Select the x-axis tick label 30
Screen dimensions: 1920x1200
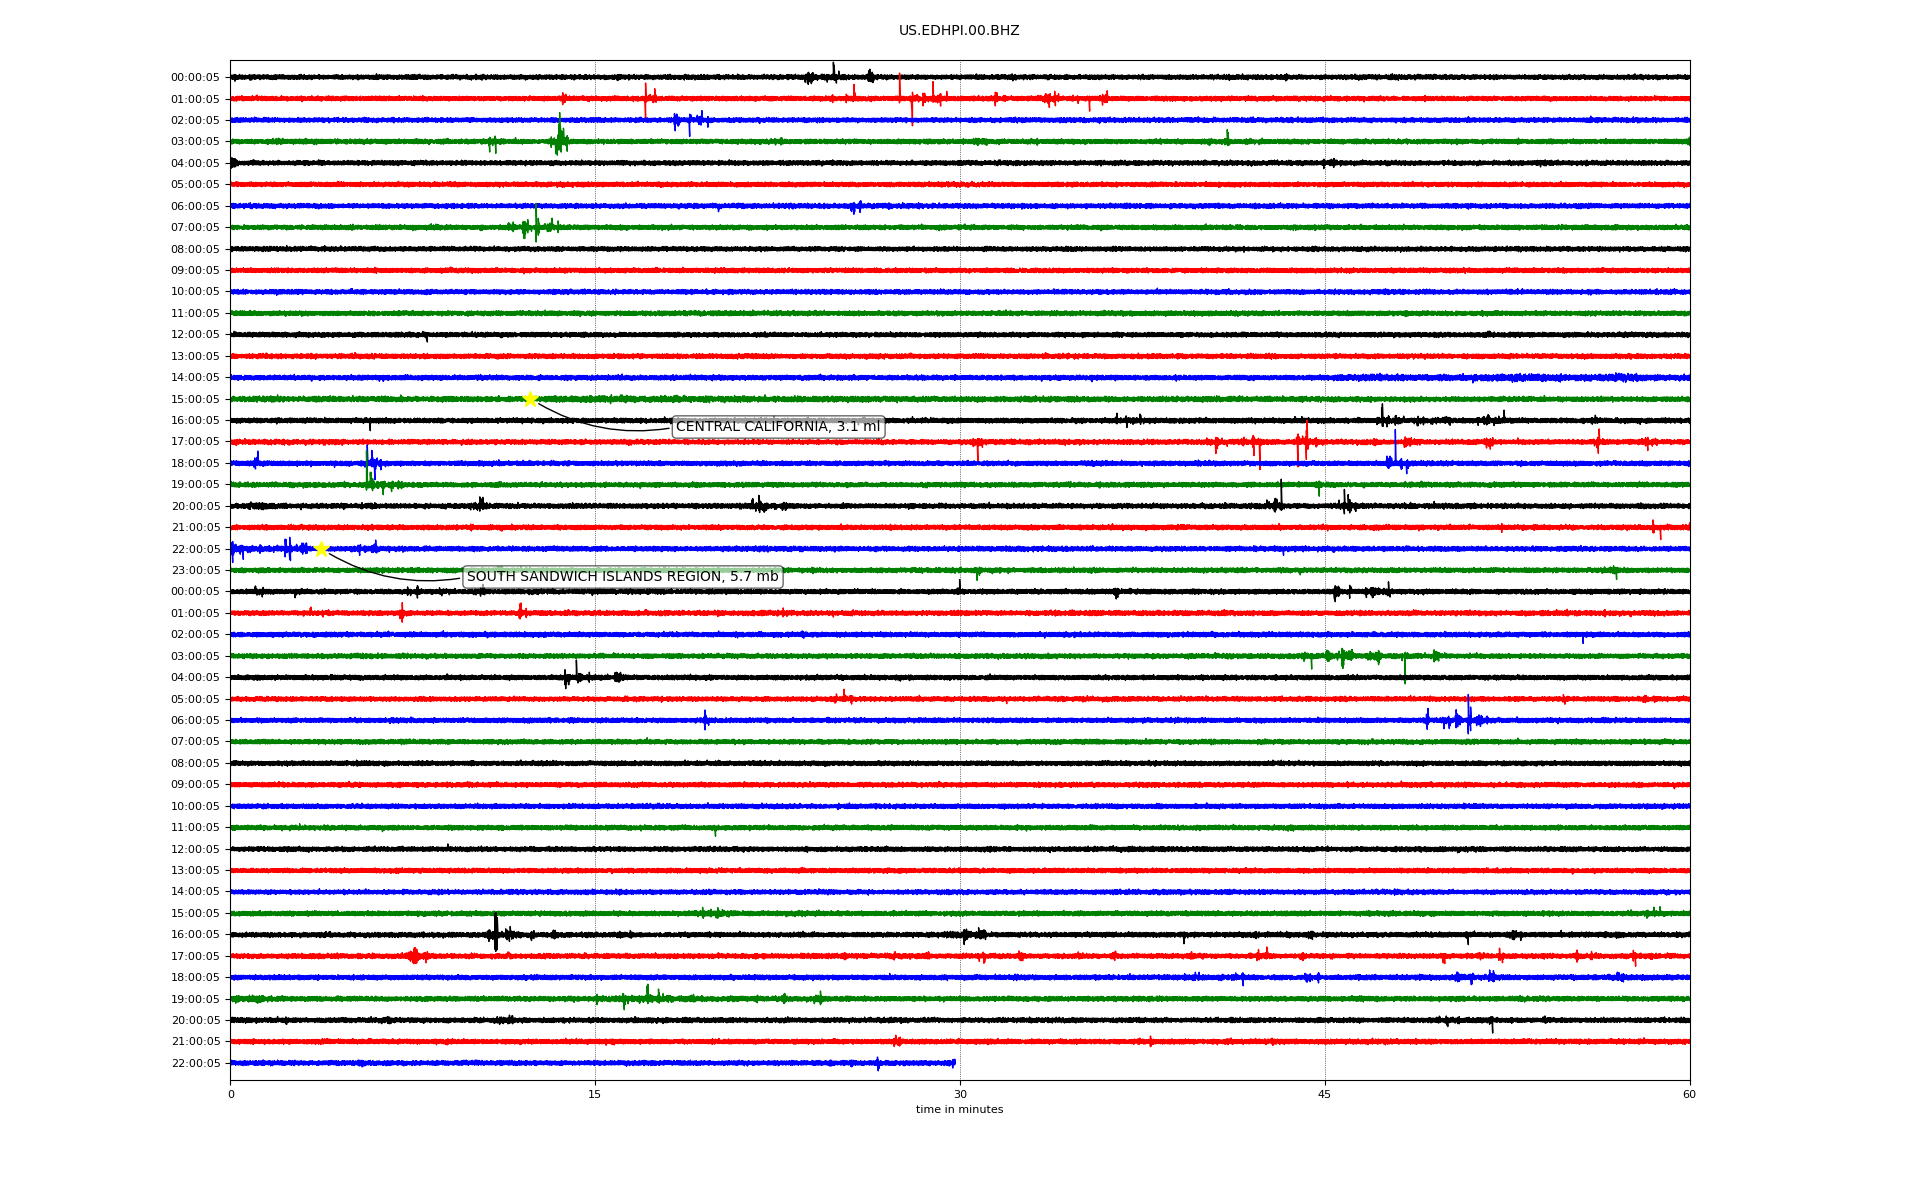click(960, 1094)
